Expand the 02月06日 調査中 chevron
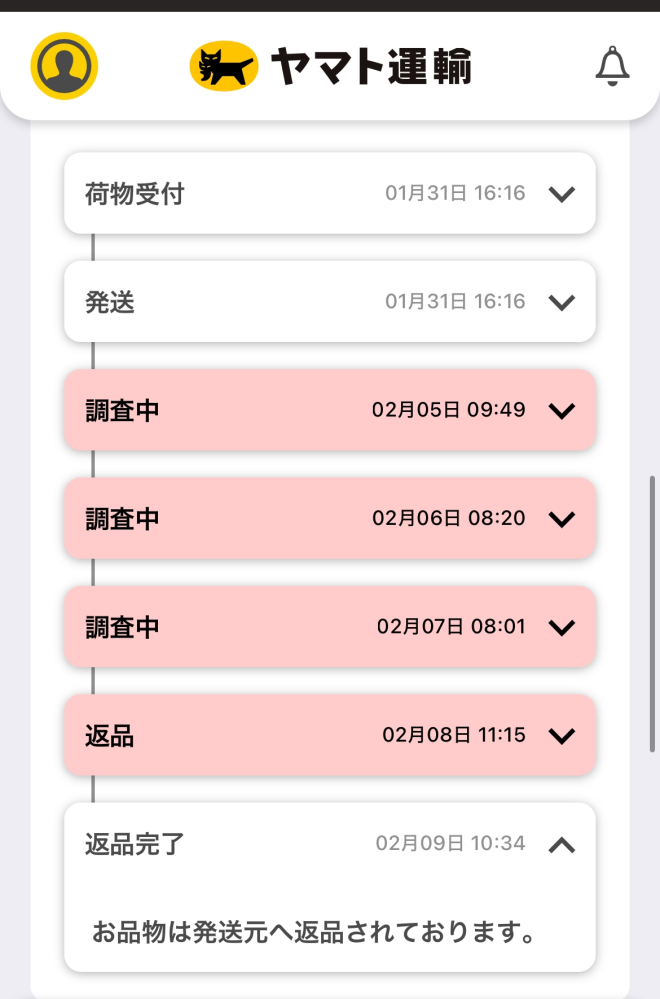Screen dimensions: 660x999 pyautogui.click(x=562, y=519)
